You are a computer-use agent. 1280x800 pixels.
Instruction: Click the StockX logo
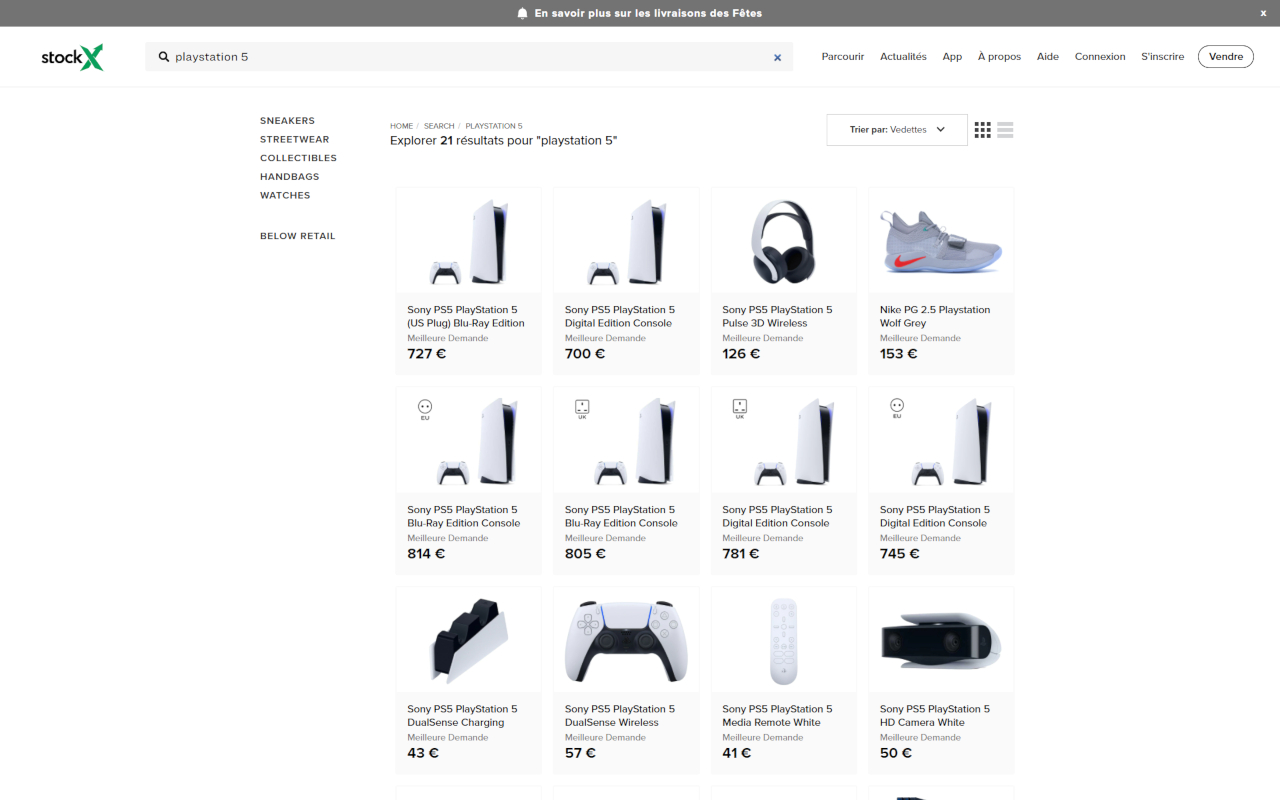(72, 57)
